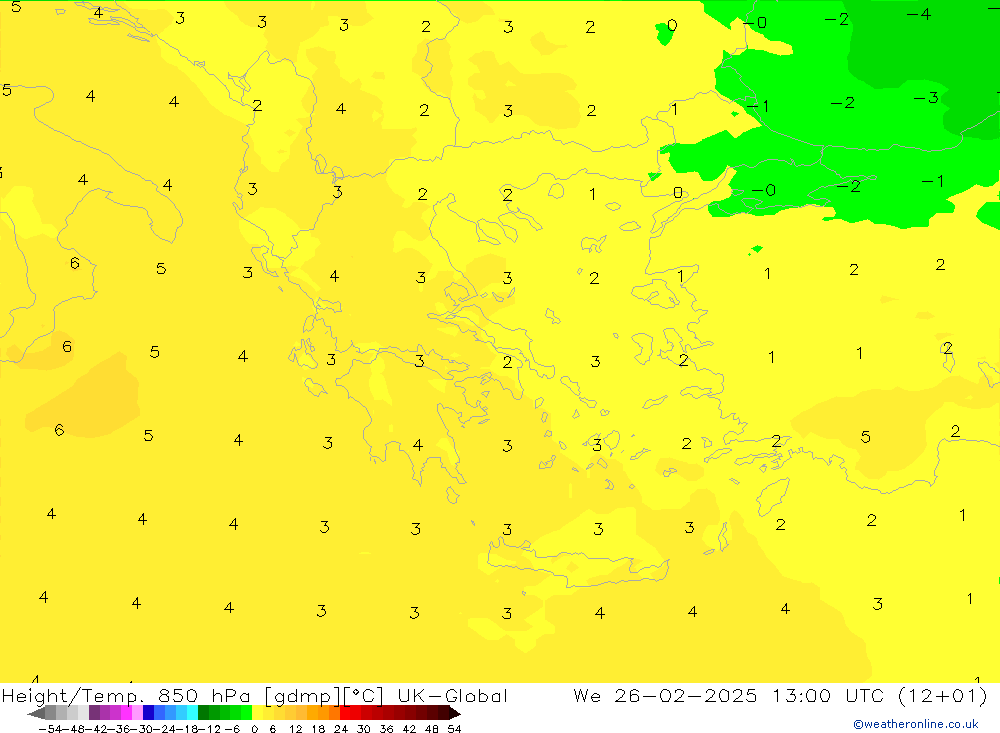Image resolution: width=1000 pixels, height=733 pixels.
Task: Click the -4 temperature value on the map
Action: click(919, 14)
